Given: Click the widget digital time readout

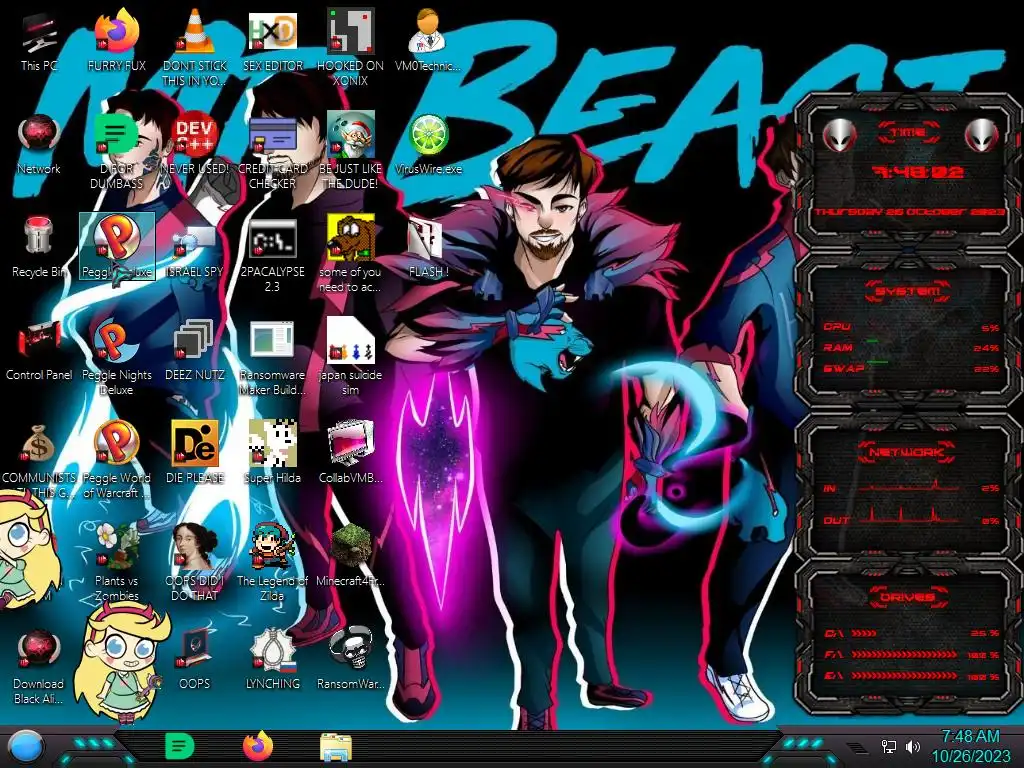Looking at the screenshot, I should 918,172.
